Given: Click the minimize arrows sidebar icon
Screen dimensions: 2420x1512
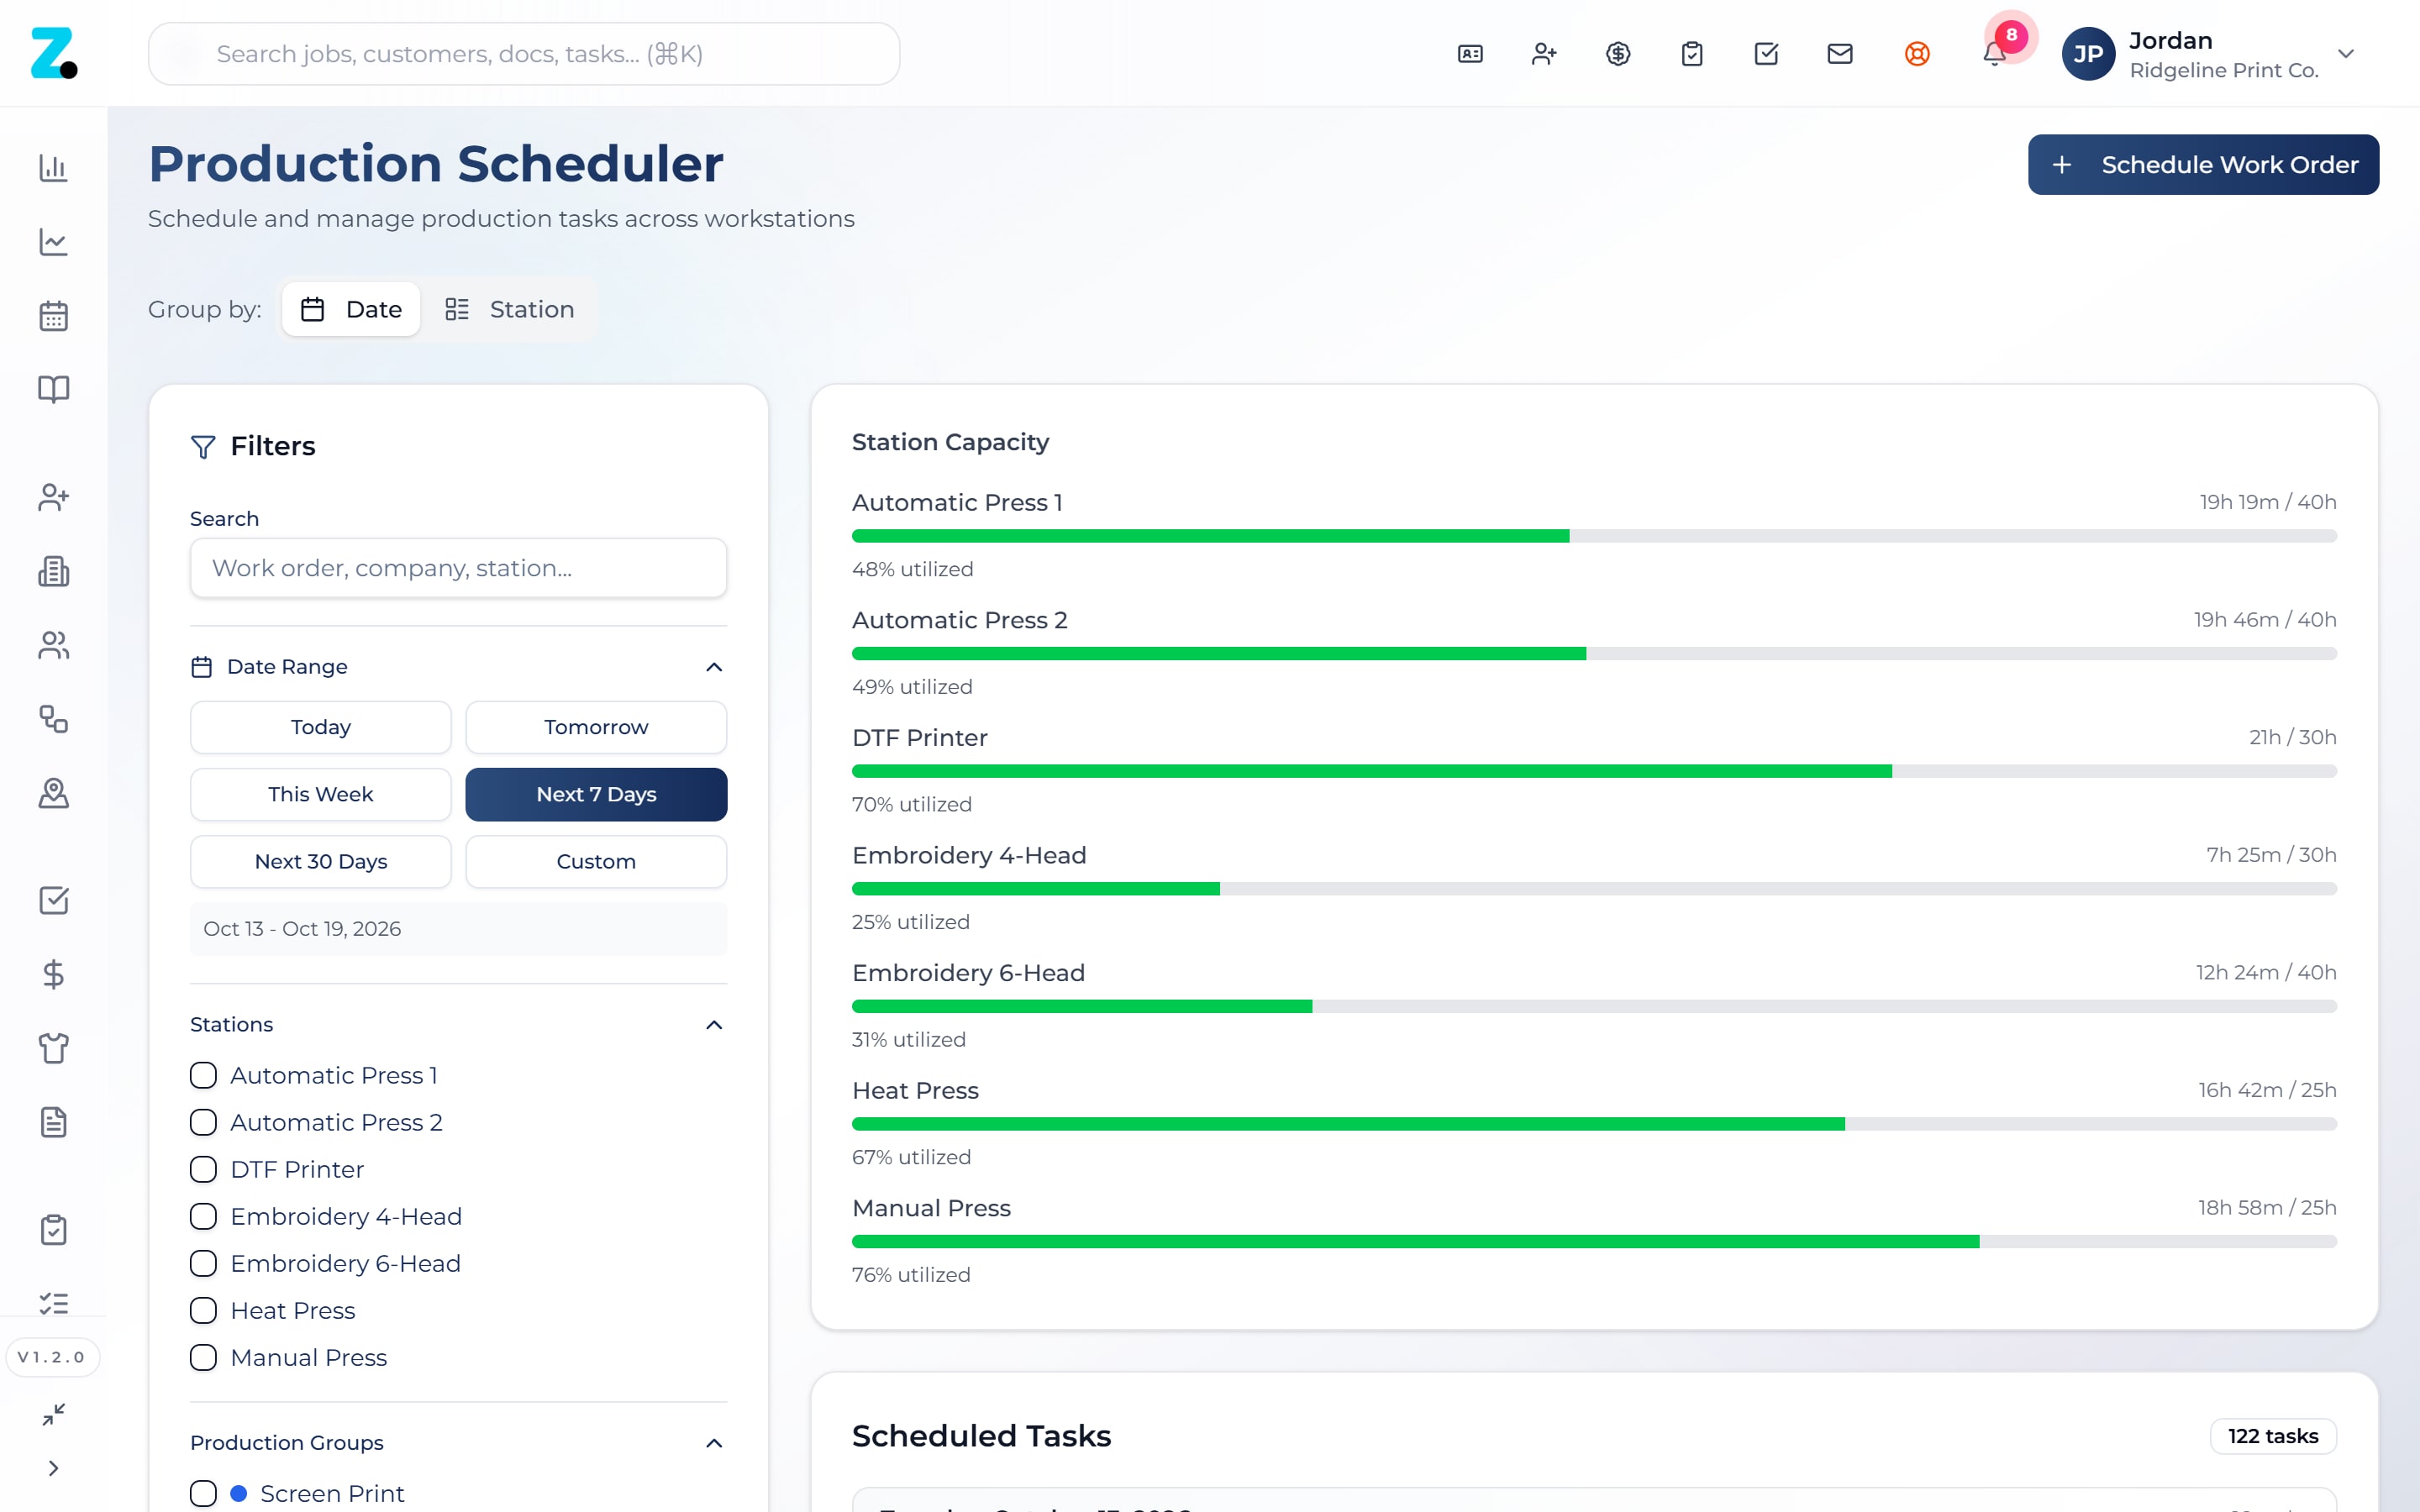Looking at the screenshot, I should coord(54,1414).
